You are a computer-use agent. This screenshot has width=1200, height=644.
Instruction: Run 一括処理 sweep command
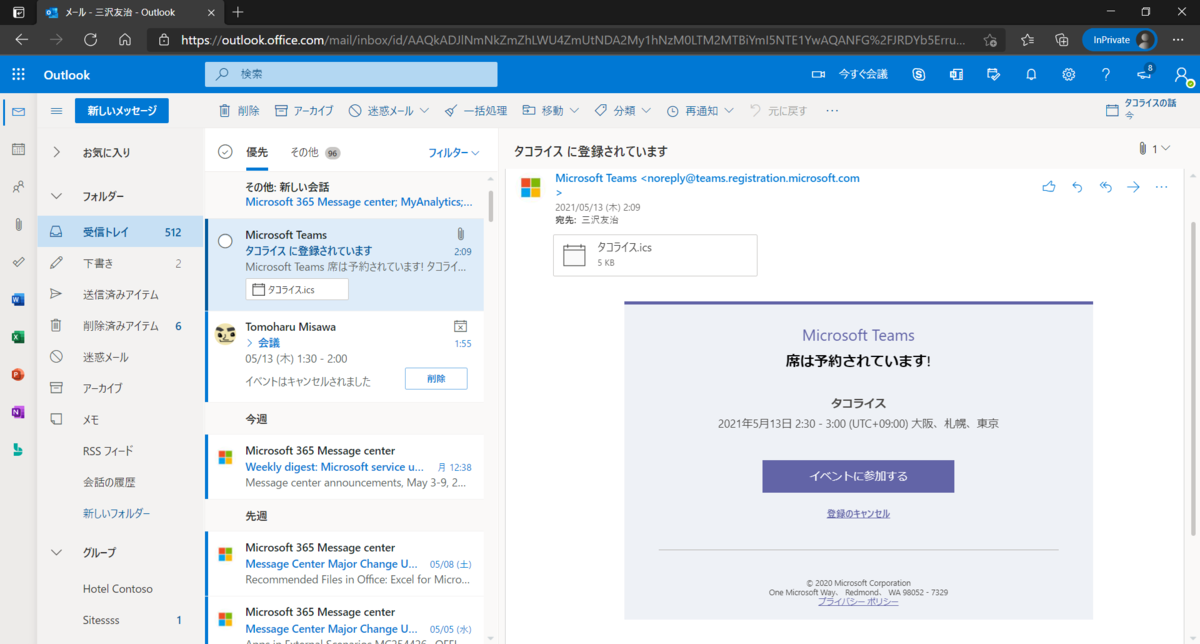tap(476, 111)
